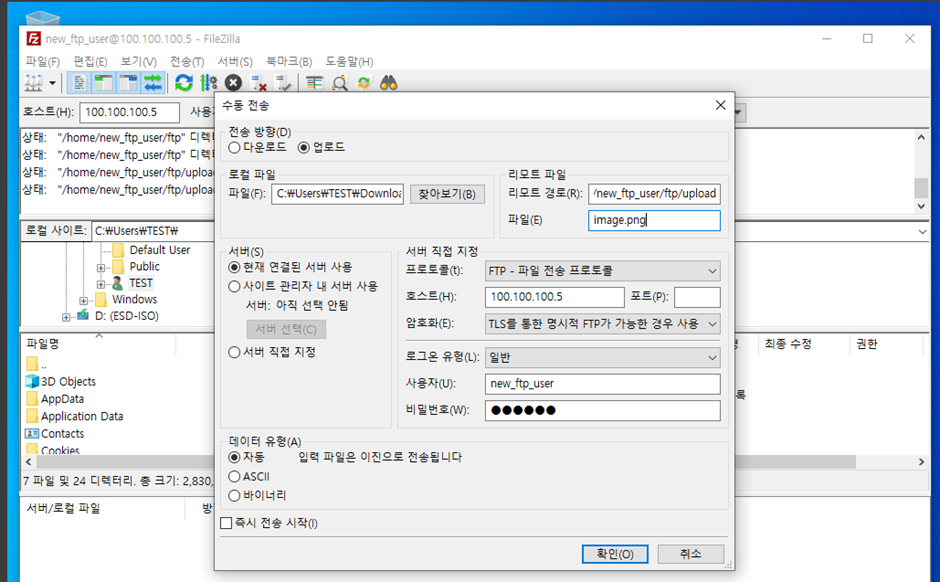The image size is (940, 582).
Task: Open the 로그온 유형 dropdown
Action: [602, 358]
